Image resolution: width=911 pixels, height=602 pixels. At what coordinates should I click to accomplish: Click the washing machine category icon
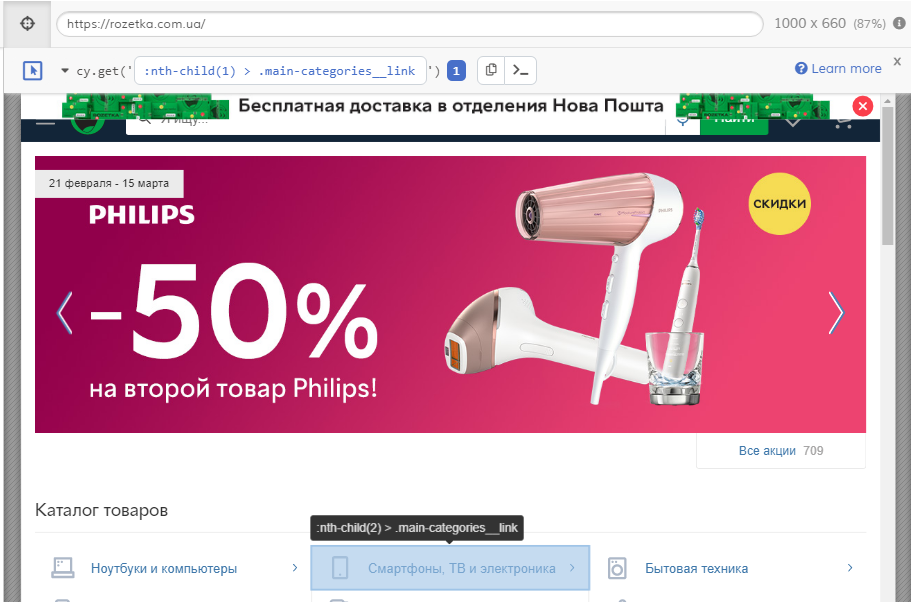(617, 568)
